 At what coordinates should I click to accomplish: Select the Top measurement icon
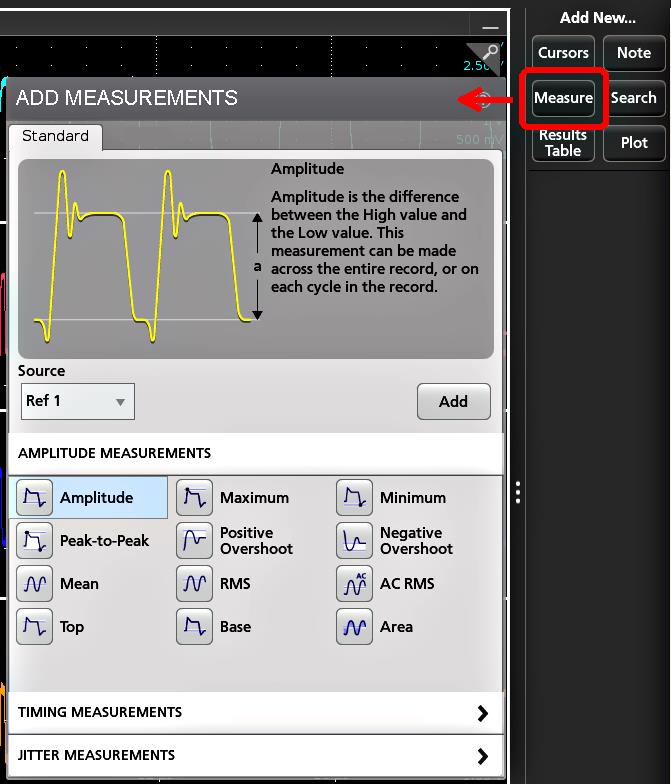[x=35, y=627]
